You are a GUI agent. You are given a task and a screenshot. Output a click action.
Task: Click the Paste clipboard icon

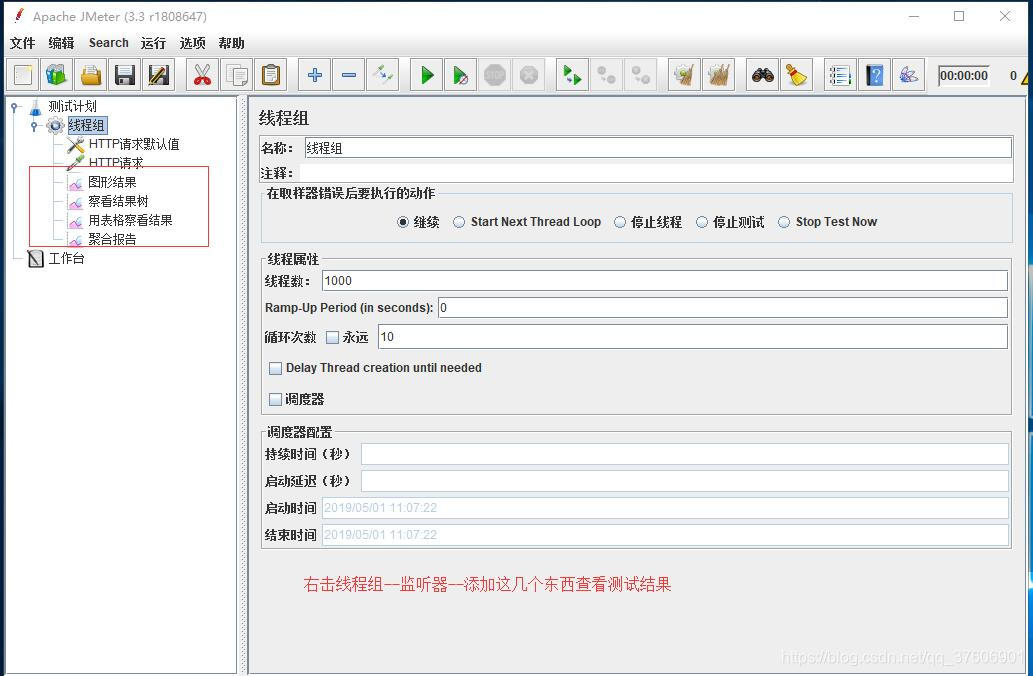(x=271, y=75)
